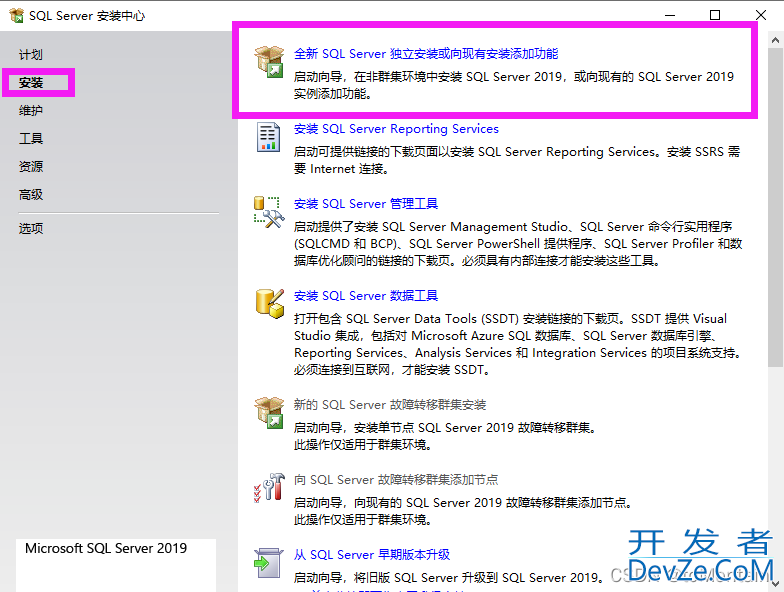Click the text 此操作仅适用于群集环境 under 故障转移群集添加节点

pos(363,520)
